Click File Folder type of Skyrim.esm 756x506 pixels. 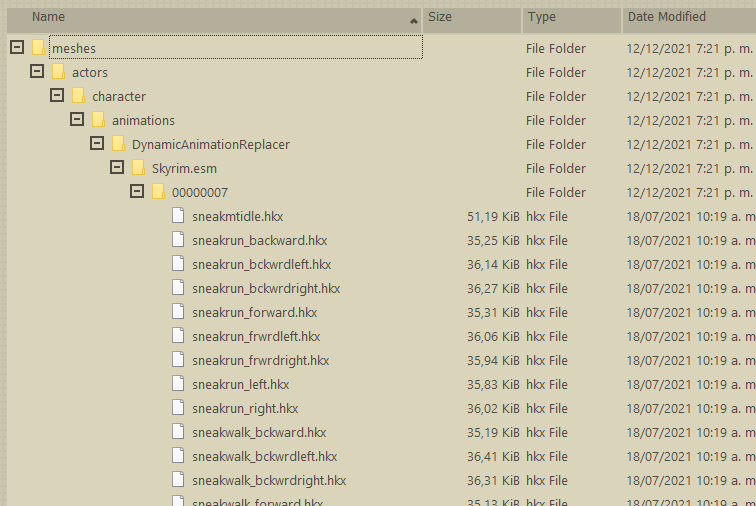click(x=556, y=169)
